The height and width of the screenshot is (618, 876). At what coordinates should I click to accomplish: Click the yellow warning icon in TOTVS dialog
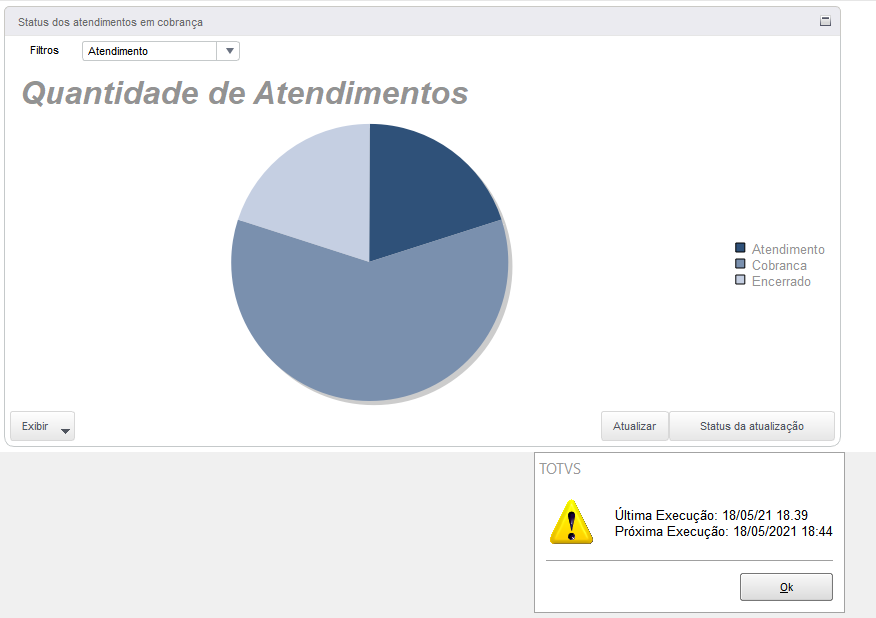click(571, 522)
